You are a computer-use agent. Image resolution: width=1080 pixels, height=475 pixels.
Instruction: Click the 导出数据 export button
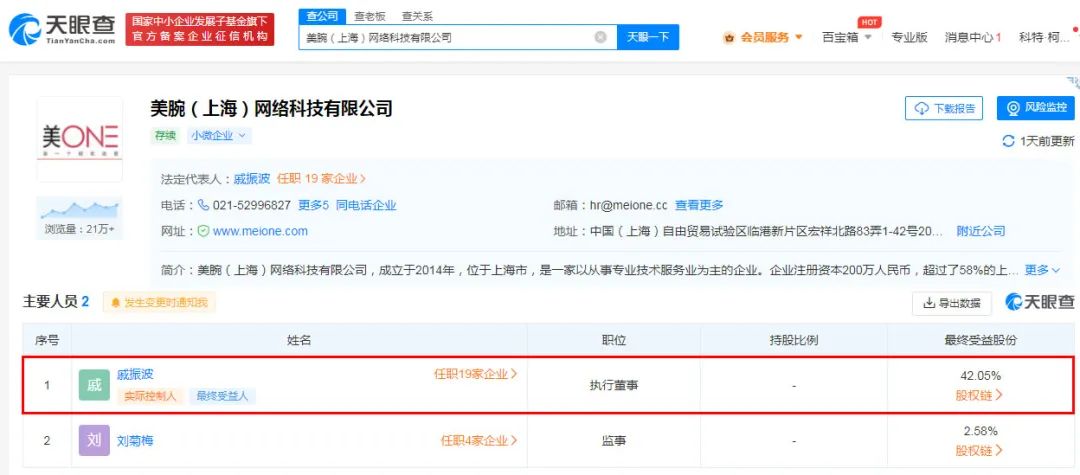point(951,303)
